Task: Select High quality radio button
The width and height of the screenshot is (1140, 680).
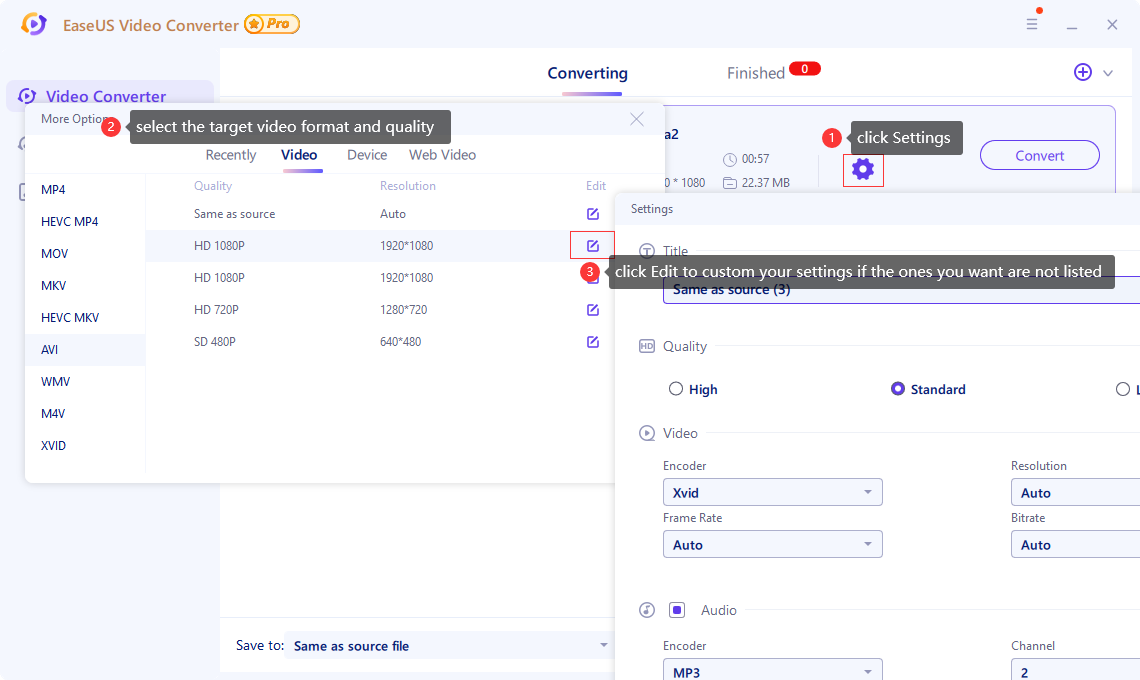Action: pos(675,388)
